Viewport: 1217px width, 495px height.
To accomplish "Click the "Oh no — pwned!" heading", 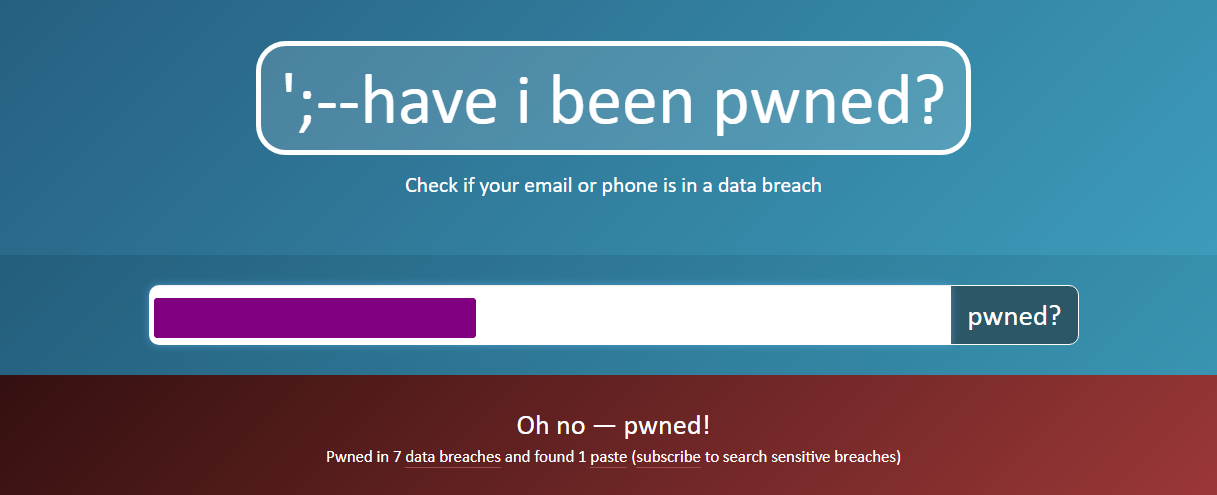I will (x=613, y=425).
